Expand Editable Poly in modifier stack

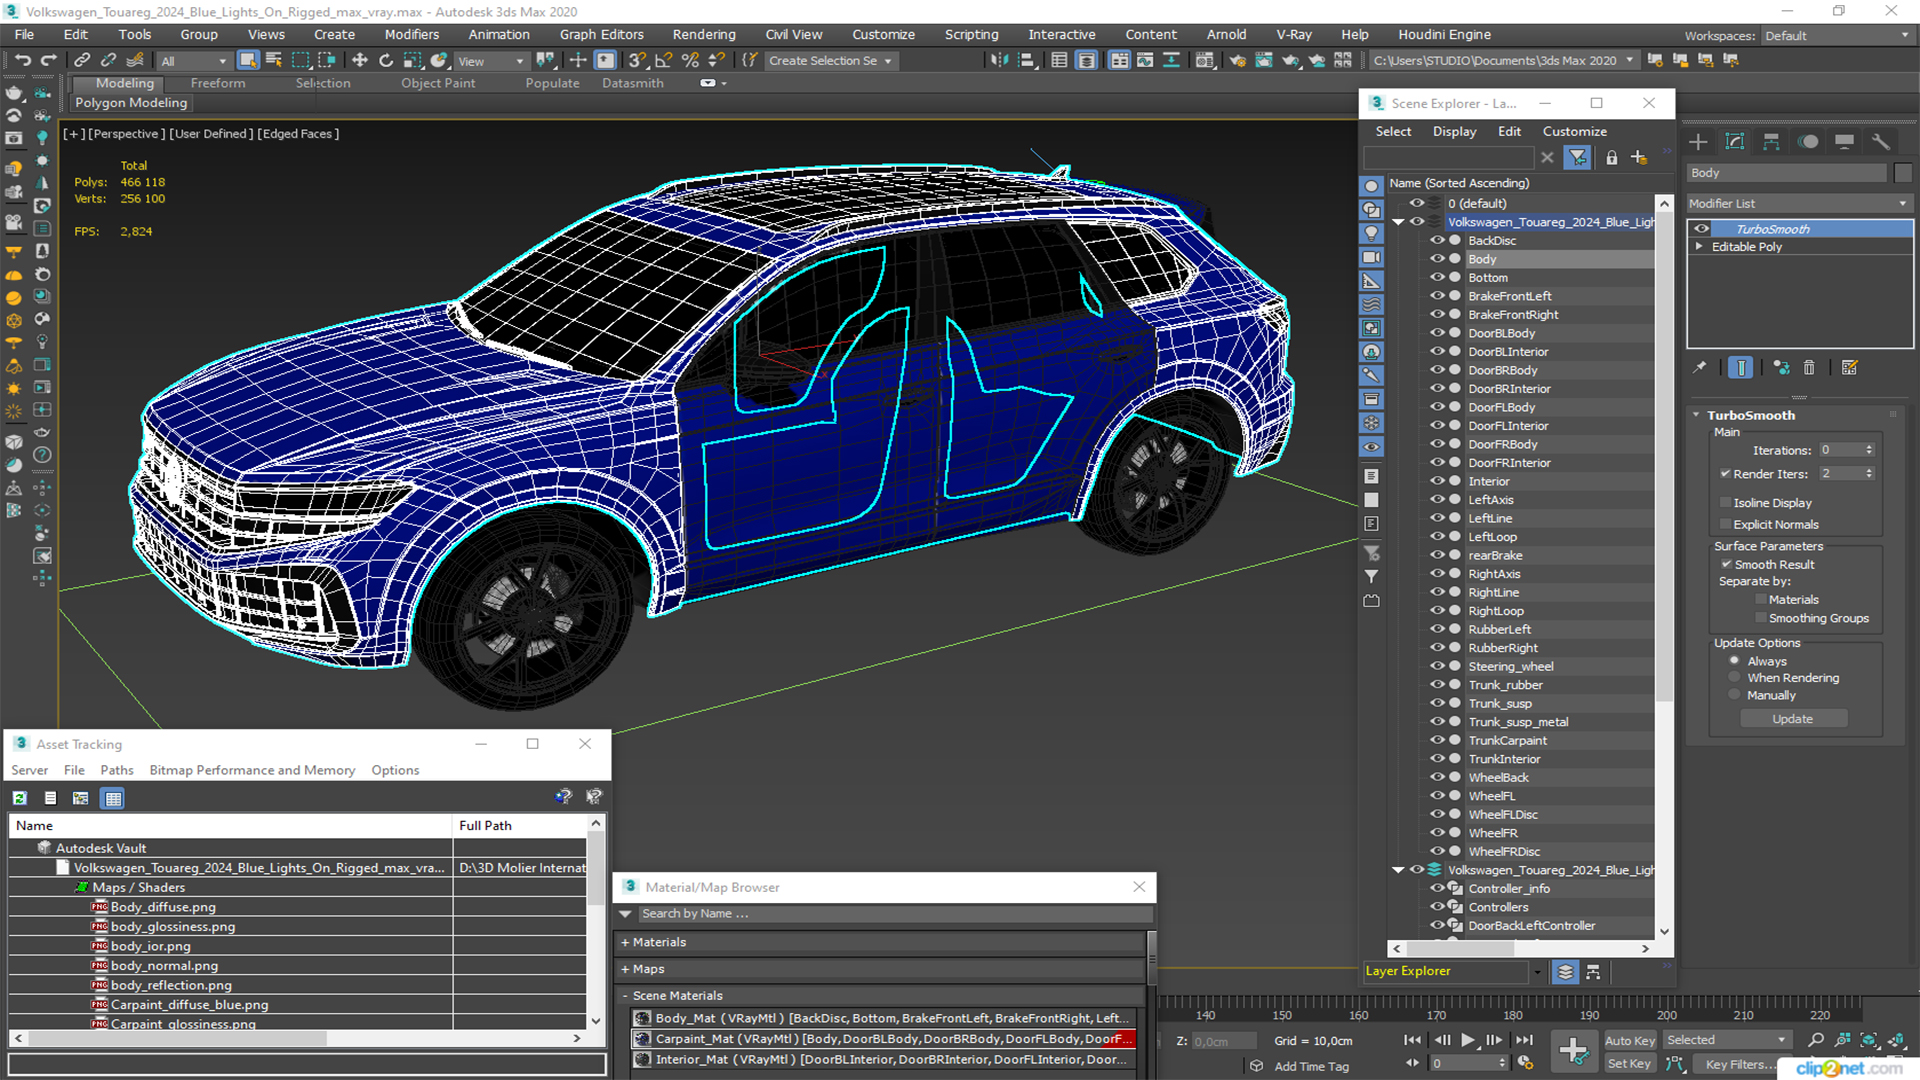point(1699,247)
